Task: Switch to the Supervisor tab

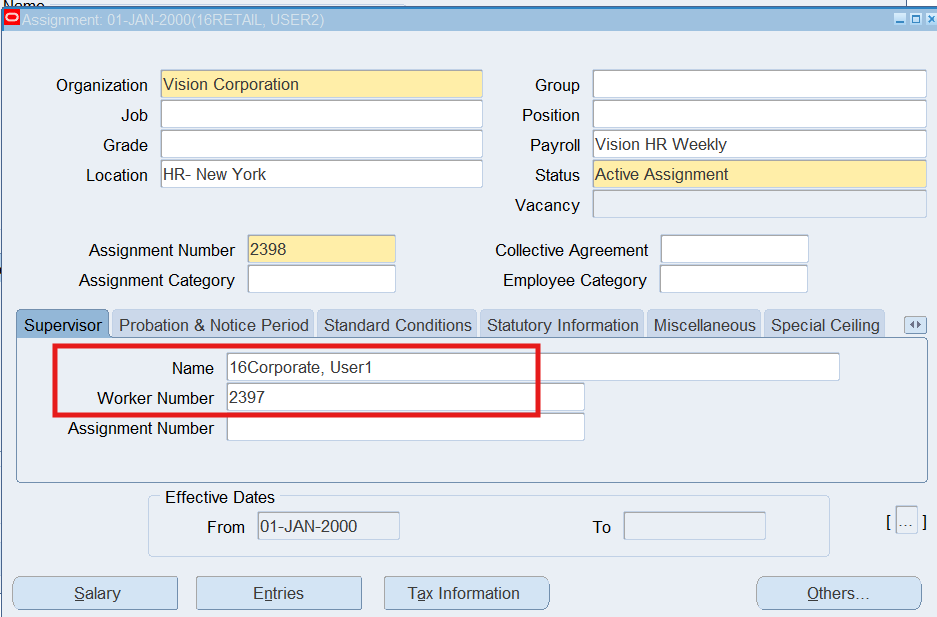Action: pyautogui.click(x=63, y=325)
